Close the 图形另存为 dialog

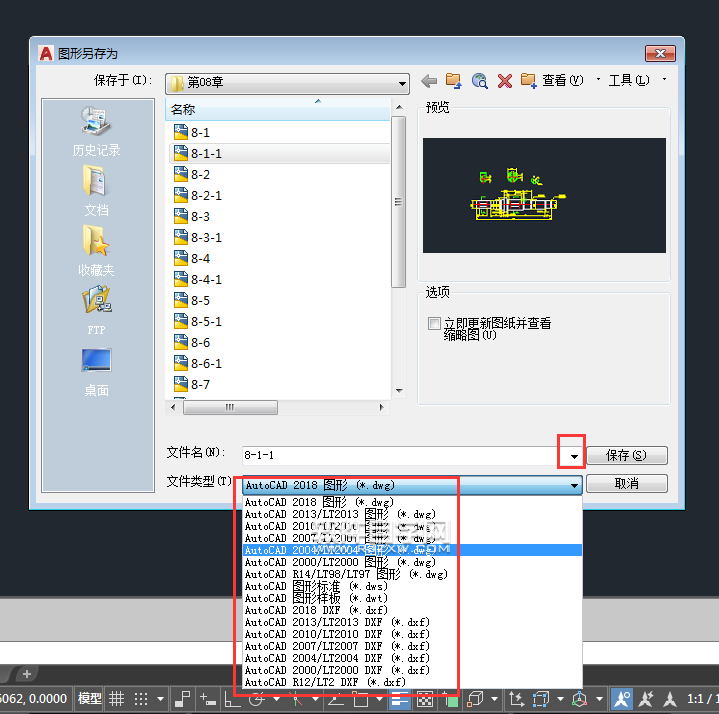pos(660,54)
